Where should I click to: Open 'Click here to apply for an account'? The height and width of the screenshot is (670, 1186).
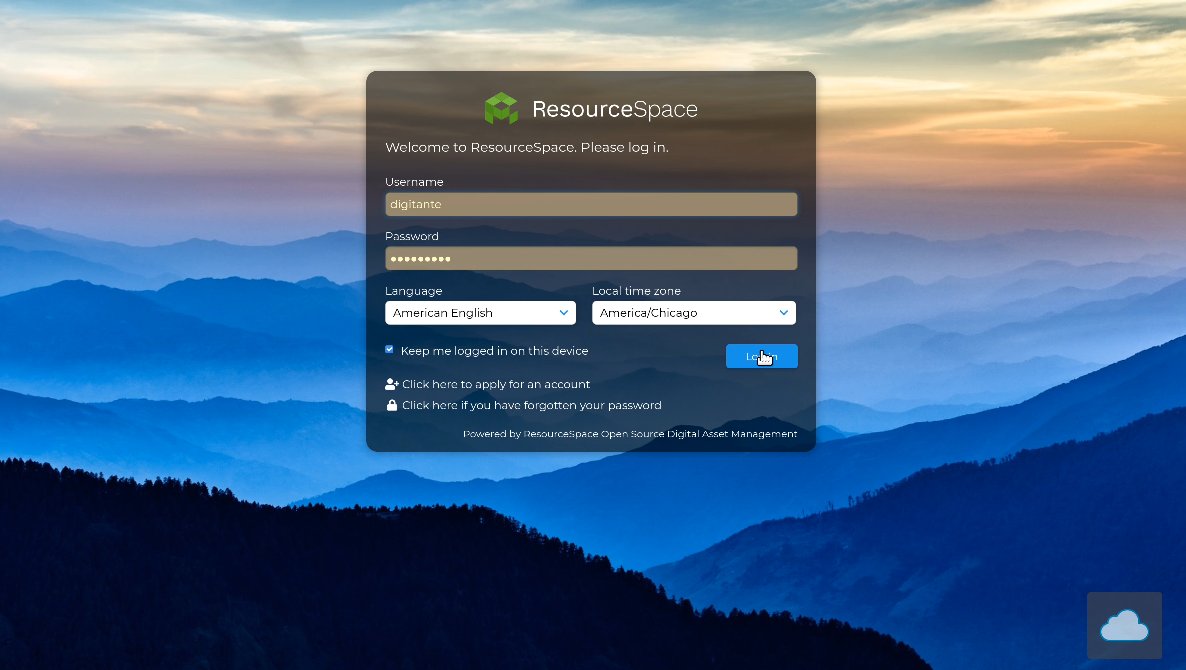click(x=496, y=384)
